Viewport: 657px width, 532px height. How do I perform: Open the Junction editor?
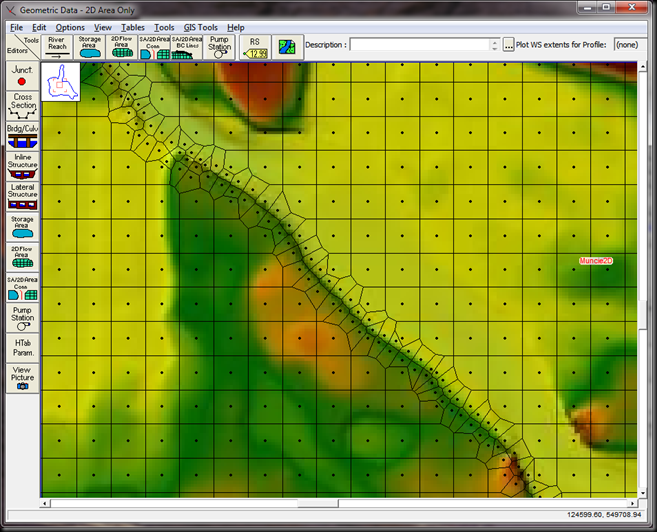click(22, 75)
